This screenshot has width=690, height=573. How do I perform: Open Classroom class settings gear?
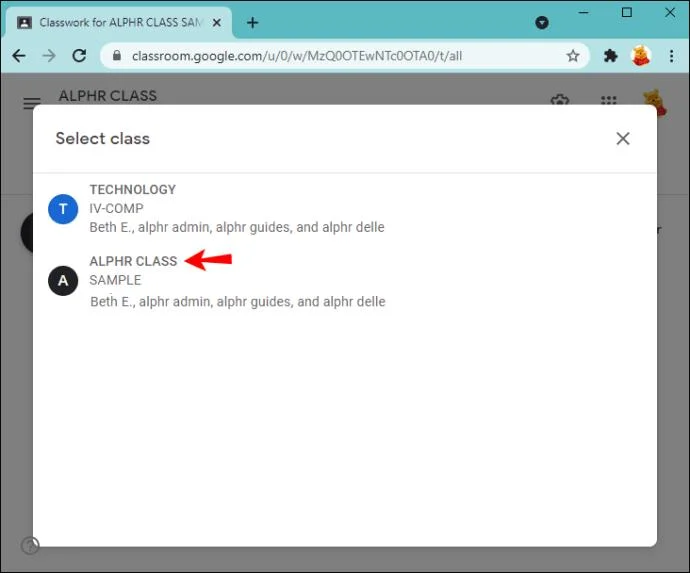560,100
